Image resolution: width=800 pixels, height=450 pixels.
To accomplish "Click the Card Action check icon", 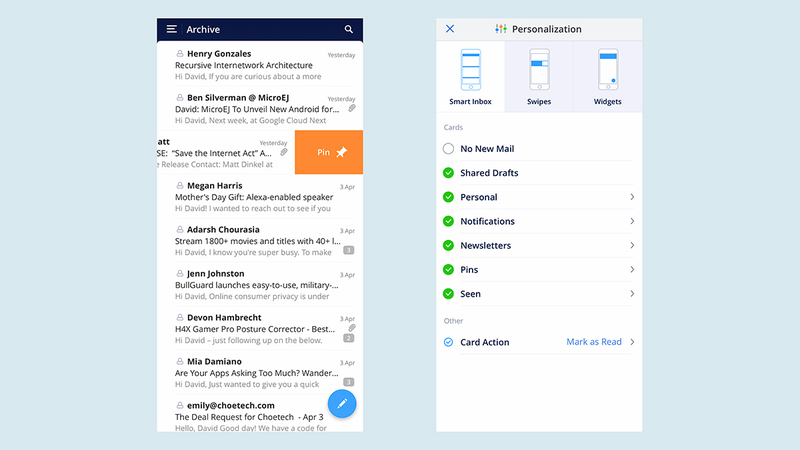I will (448, 342).
